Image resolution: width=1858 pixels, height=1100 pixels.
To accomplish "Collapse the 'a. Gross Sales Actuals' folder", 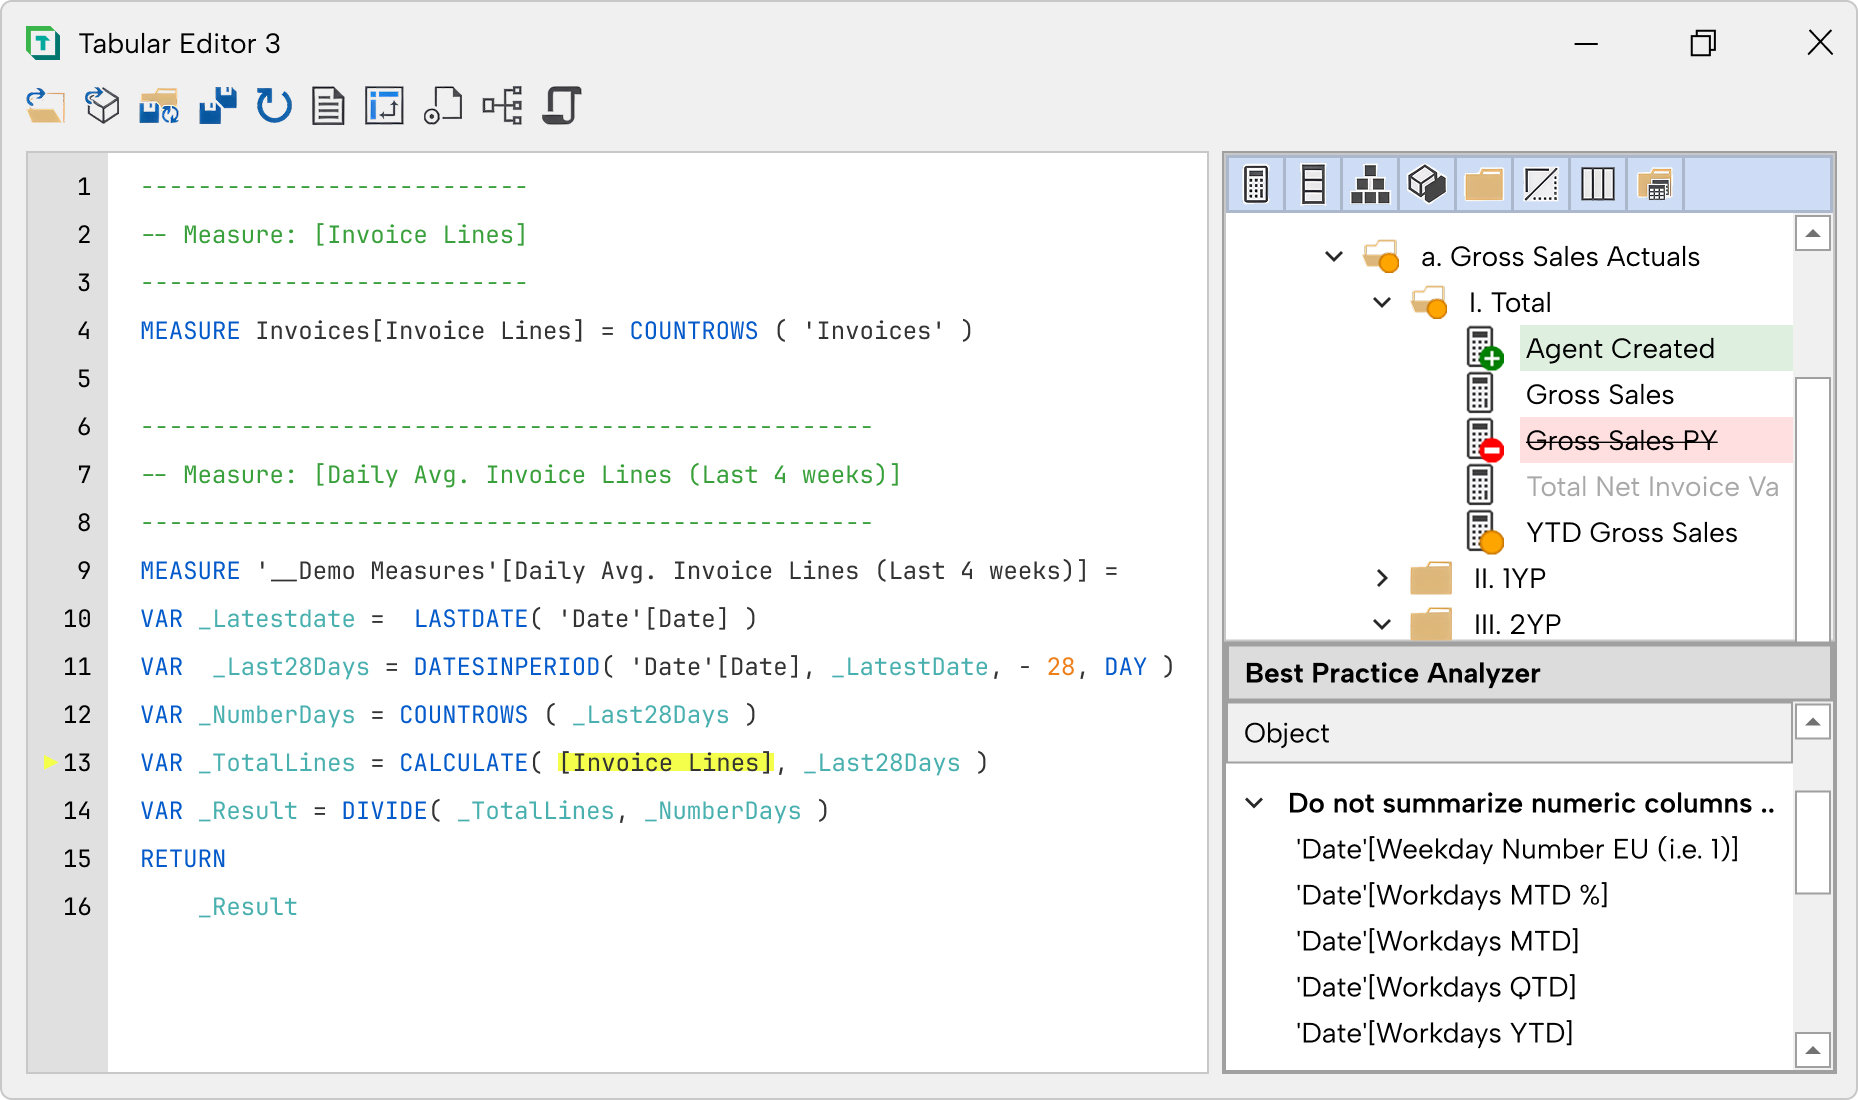I will (1334, 257).
